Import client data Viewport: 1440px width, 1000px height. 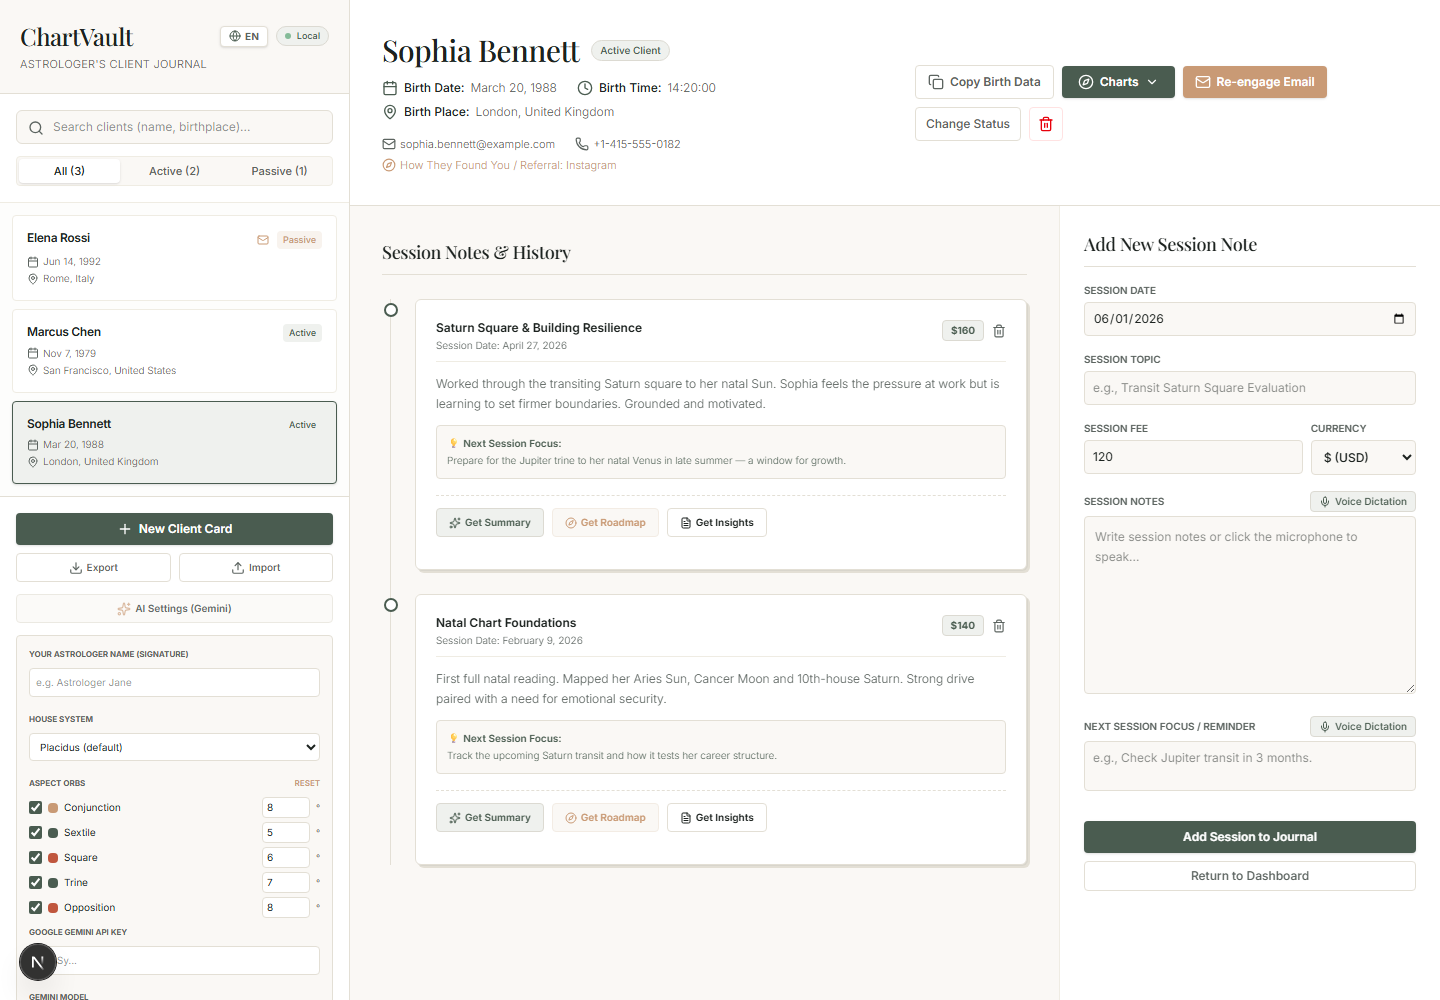point(256,568)
